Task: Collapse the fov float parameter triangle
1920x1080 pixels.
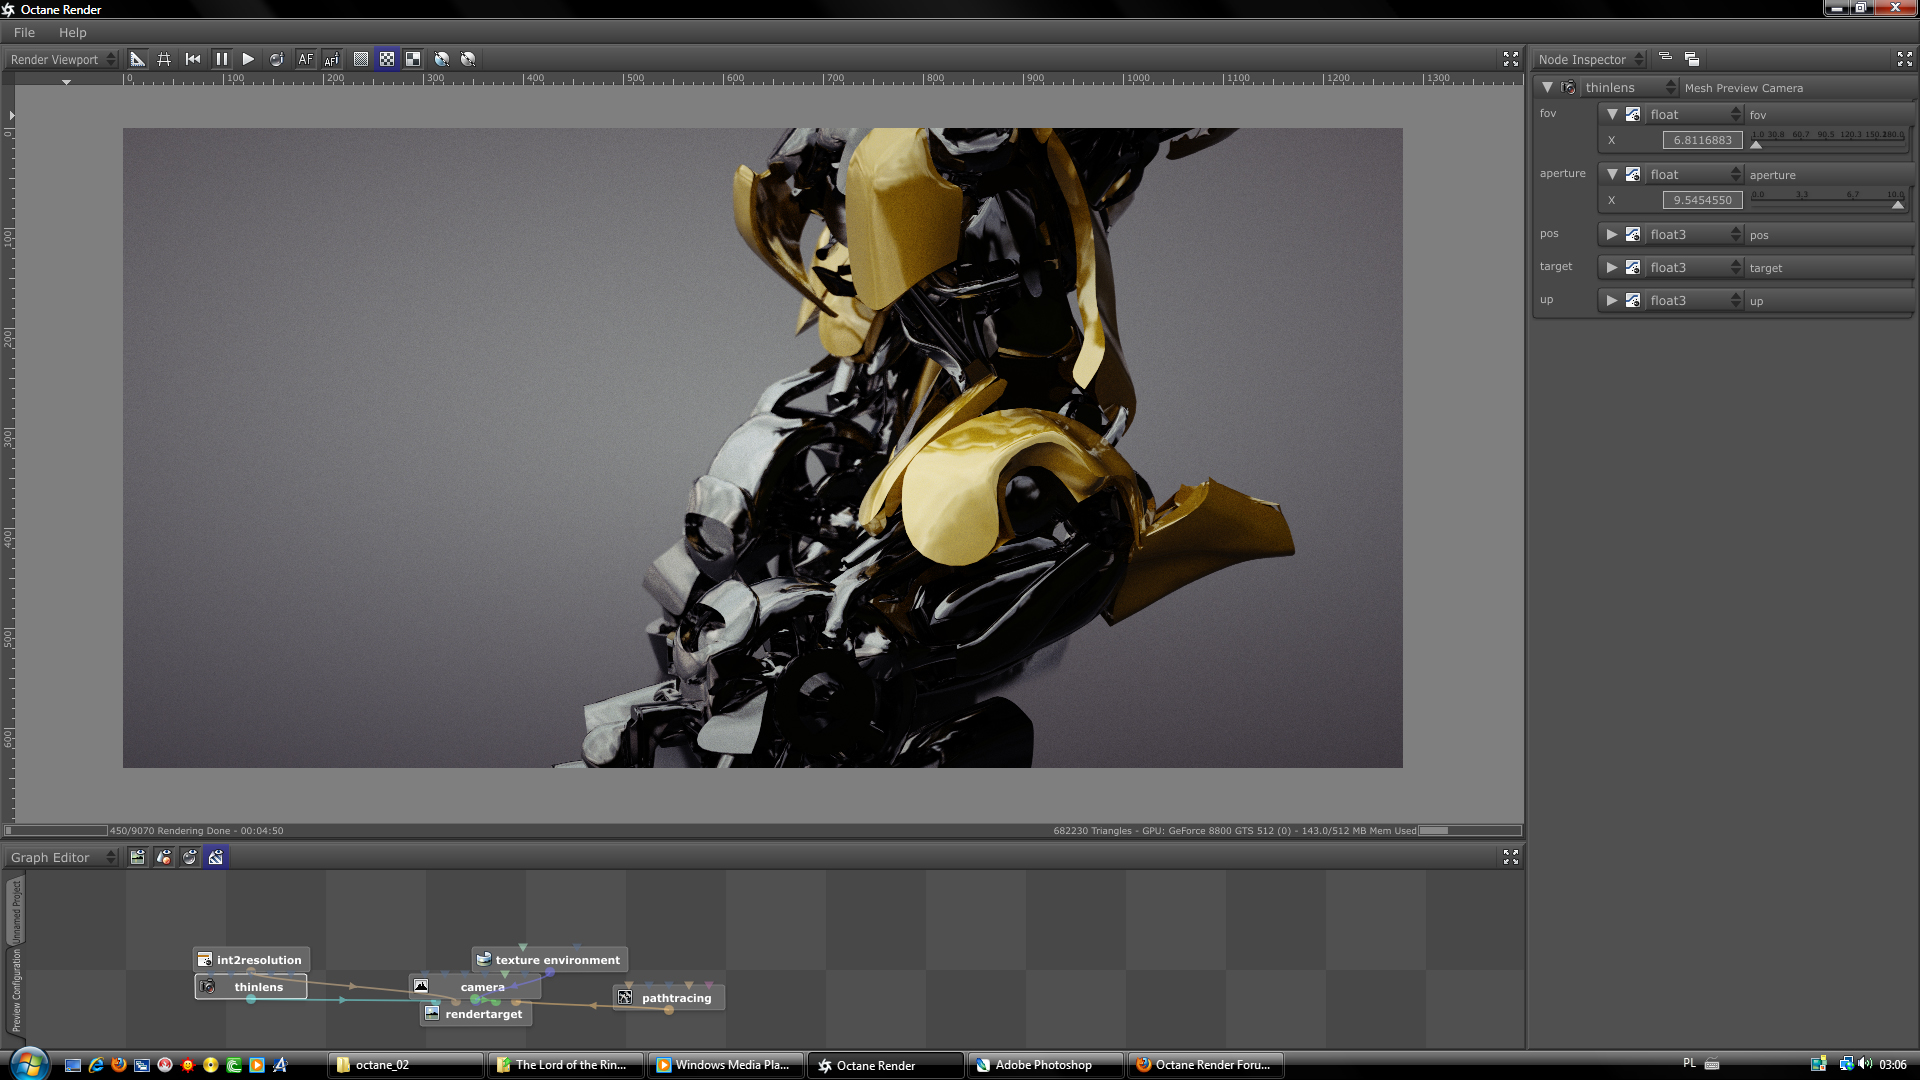Action: 1612,114
